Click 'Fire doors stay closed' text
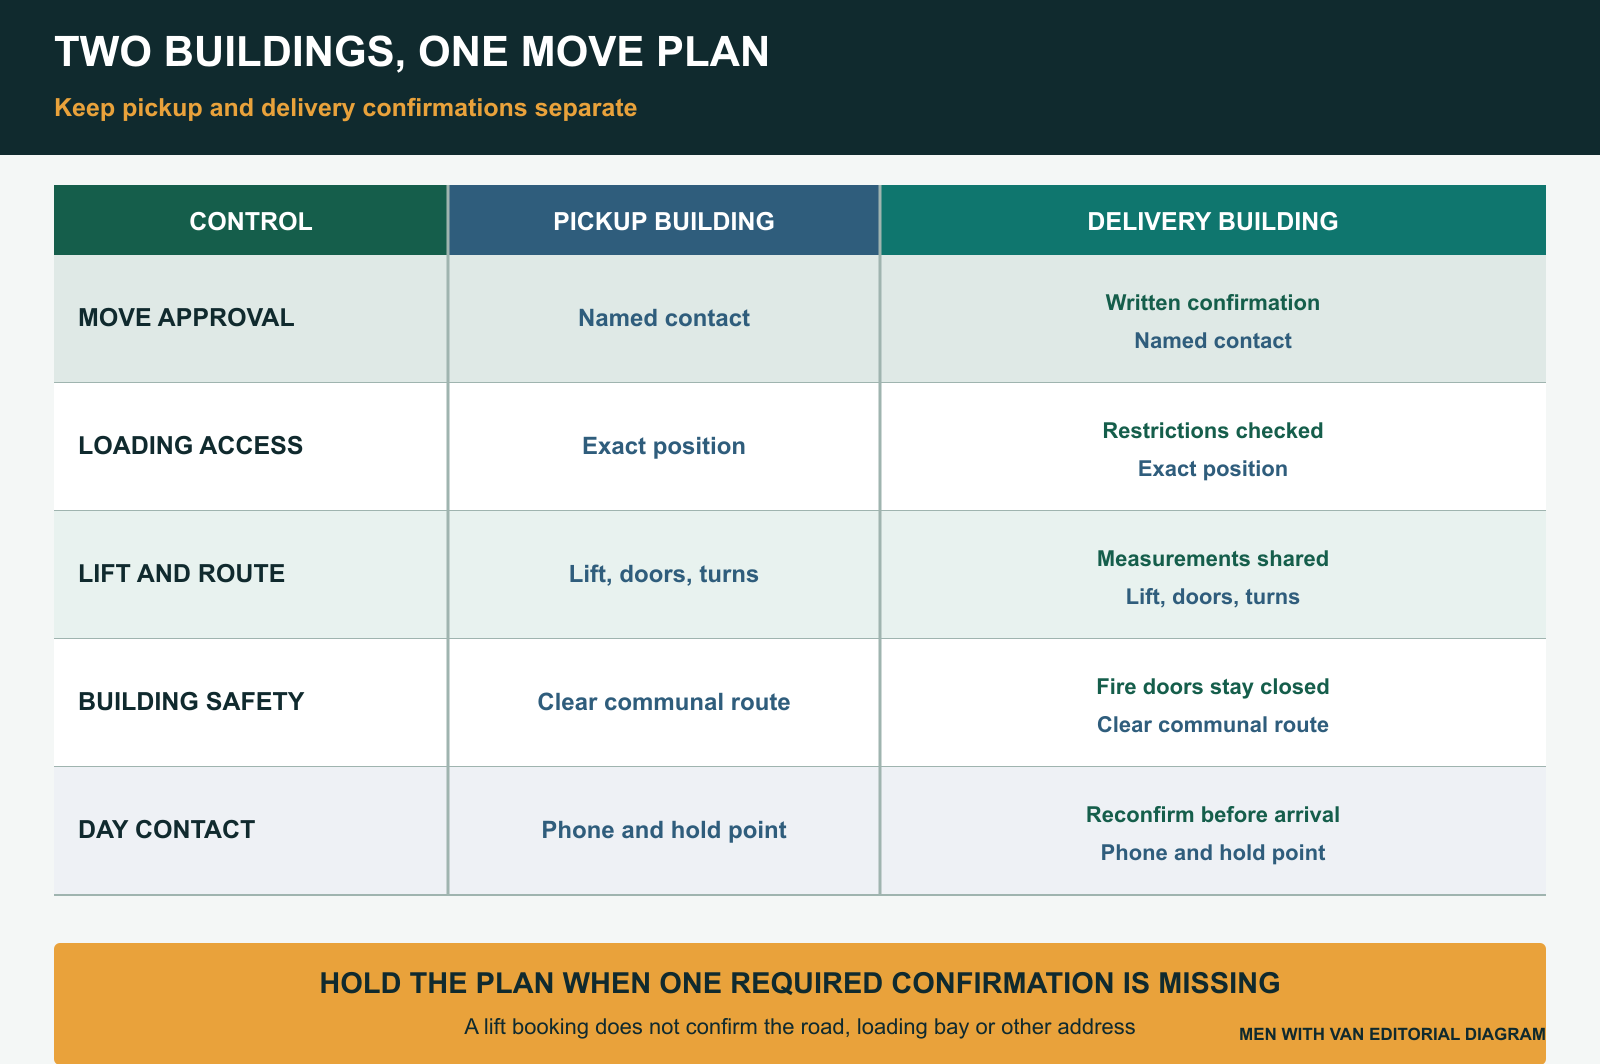The height and width of the screenshot is (1064, 1600). (x=1213, y=687)
